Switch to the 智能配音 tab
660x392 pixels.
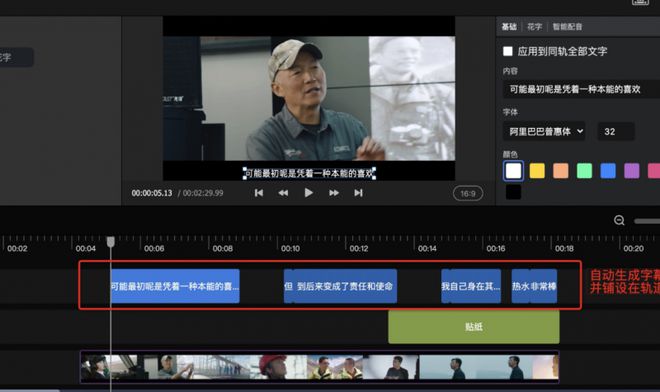[567, 27]
